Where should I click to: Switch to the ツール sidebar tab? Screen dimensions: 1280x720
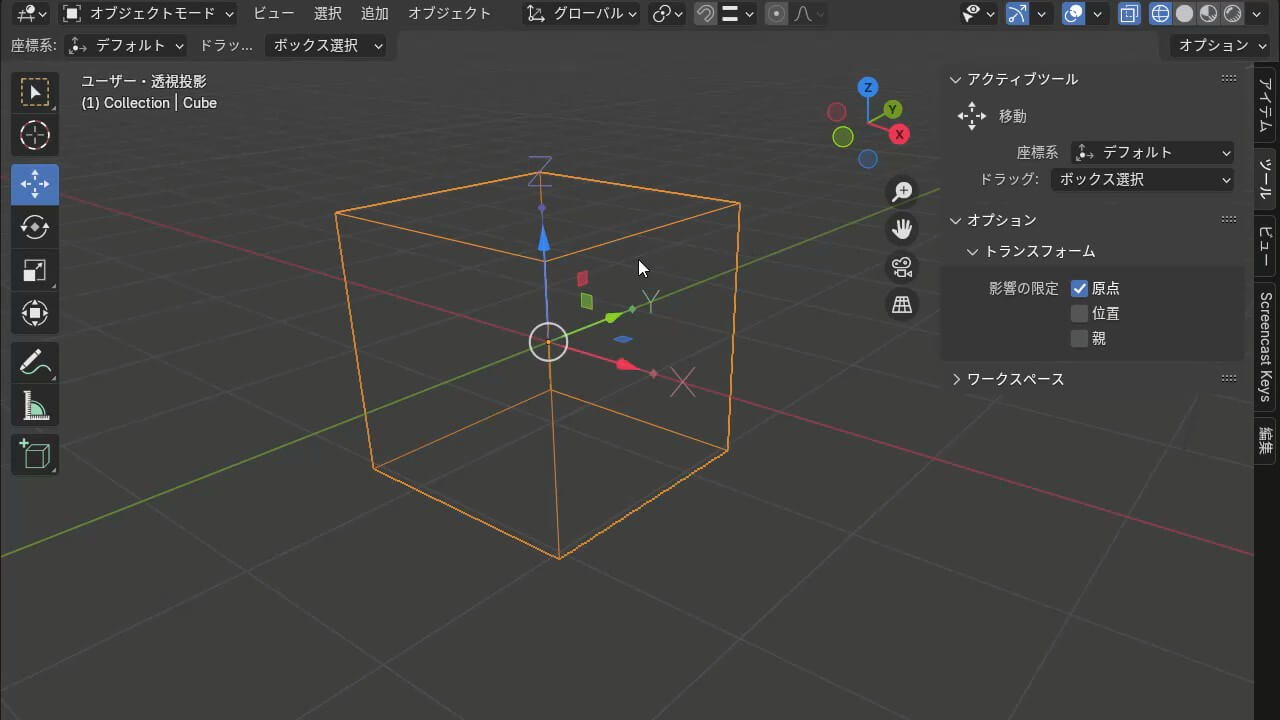1266,180
